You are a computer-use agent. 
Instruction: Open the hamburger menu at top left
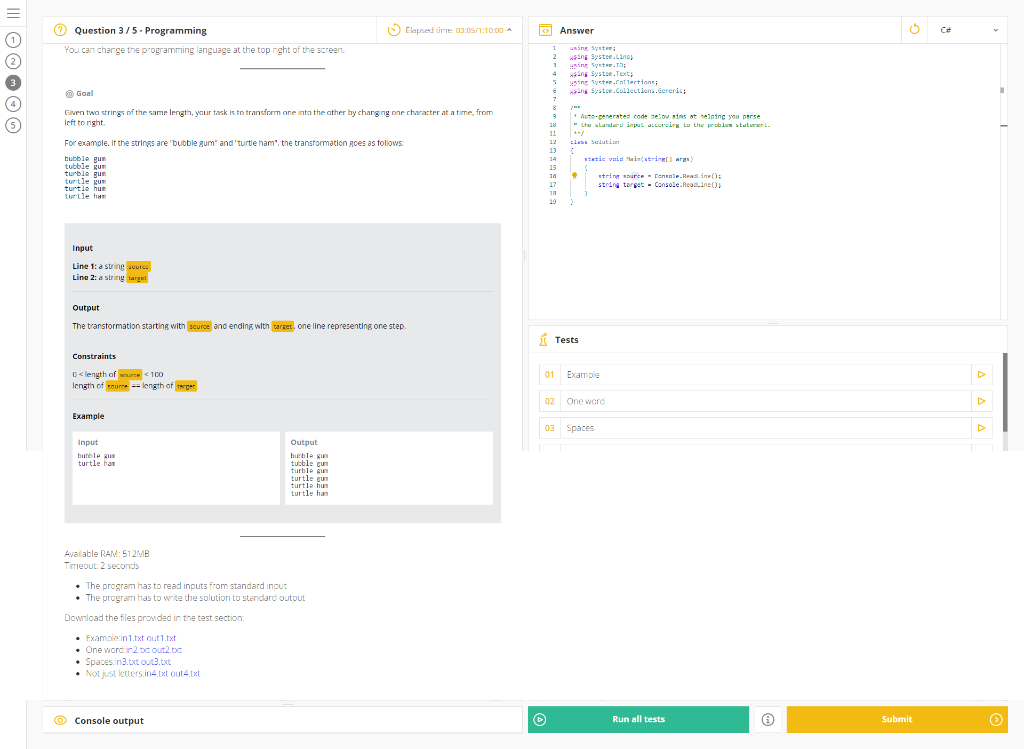(14, 11)
